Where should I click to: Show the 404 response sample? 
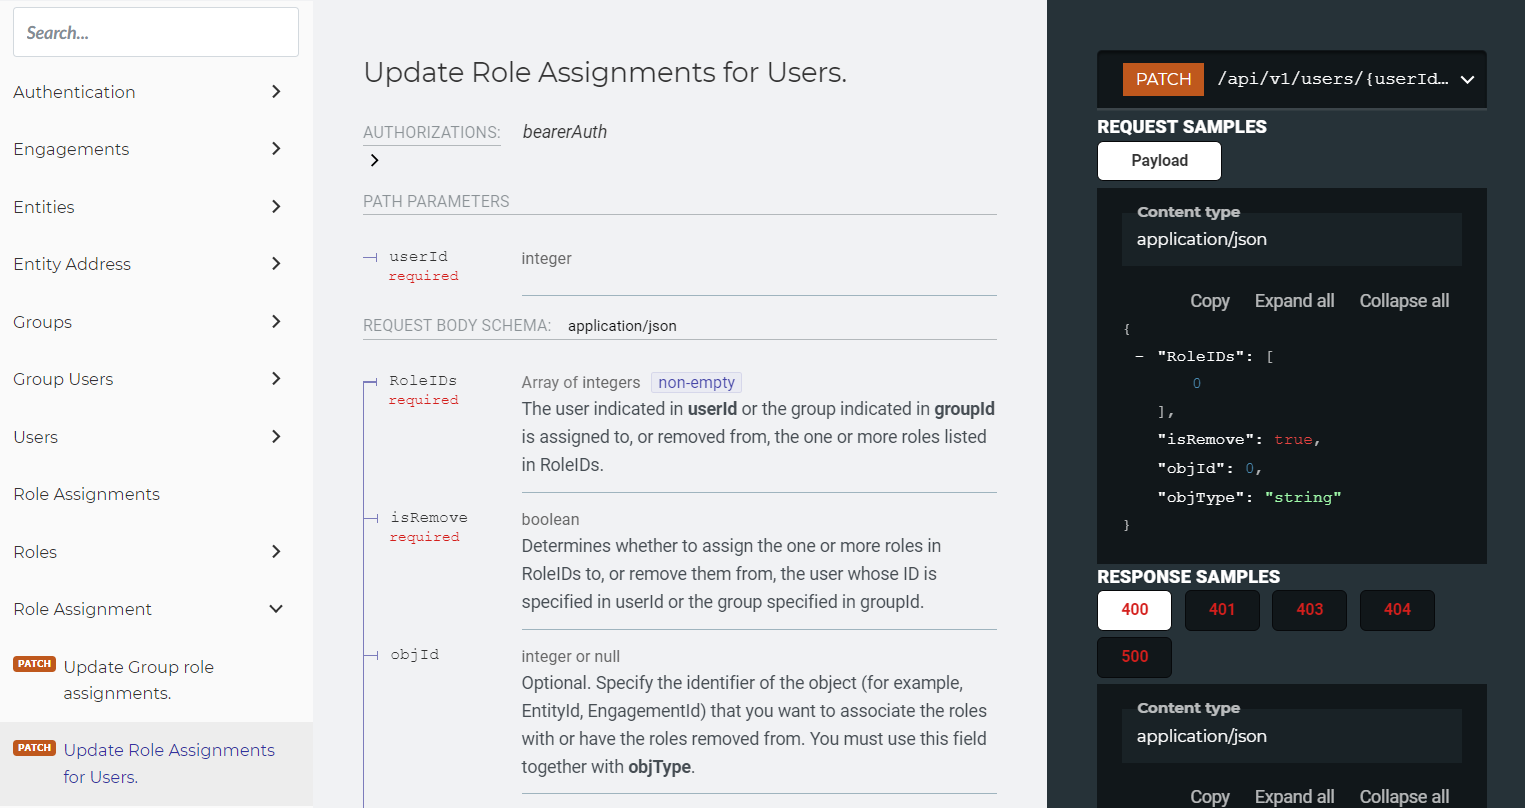1396,610
